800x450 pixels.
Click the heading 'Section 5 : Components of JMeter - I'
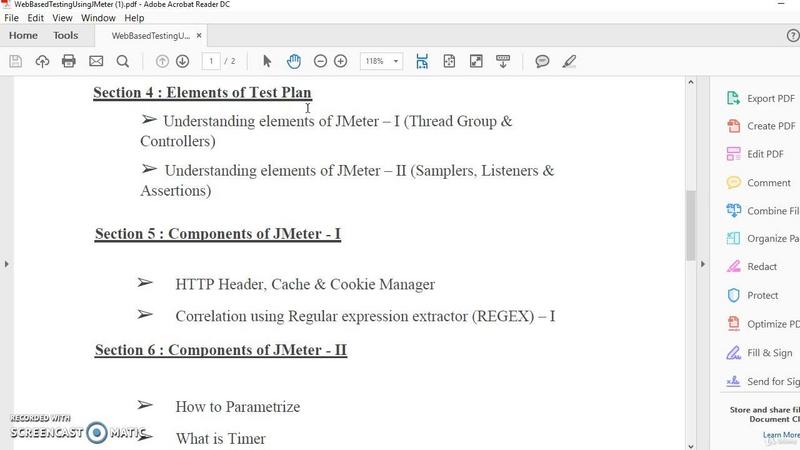point(218,234)
